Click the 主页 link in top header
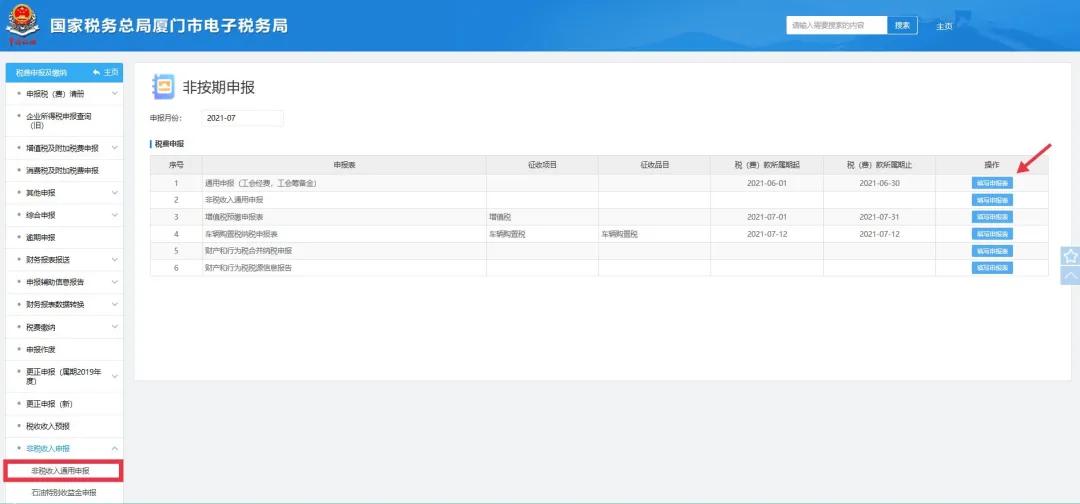The width and height of the screenshot is (1080, 504). click(943, 26)
